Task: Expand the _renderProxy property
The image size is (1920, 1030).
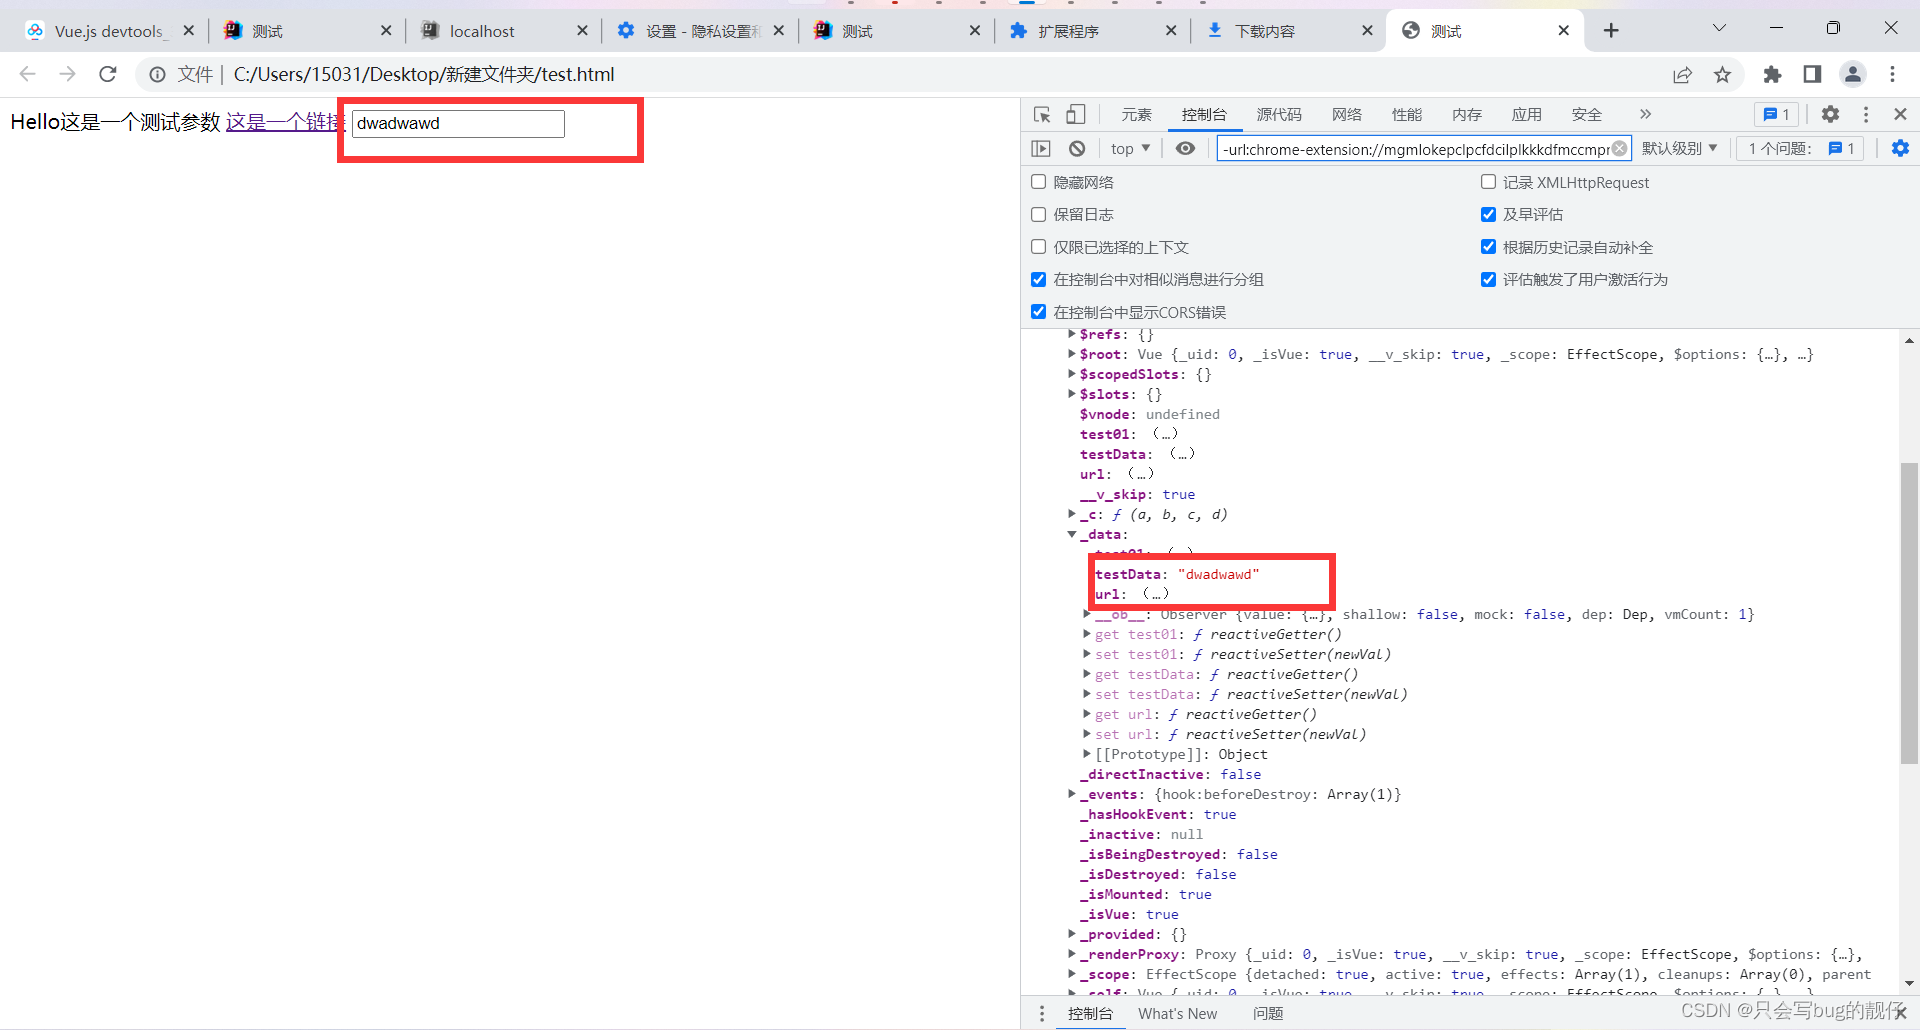Action: pyautogui.click(x=1072, y=954)
